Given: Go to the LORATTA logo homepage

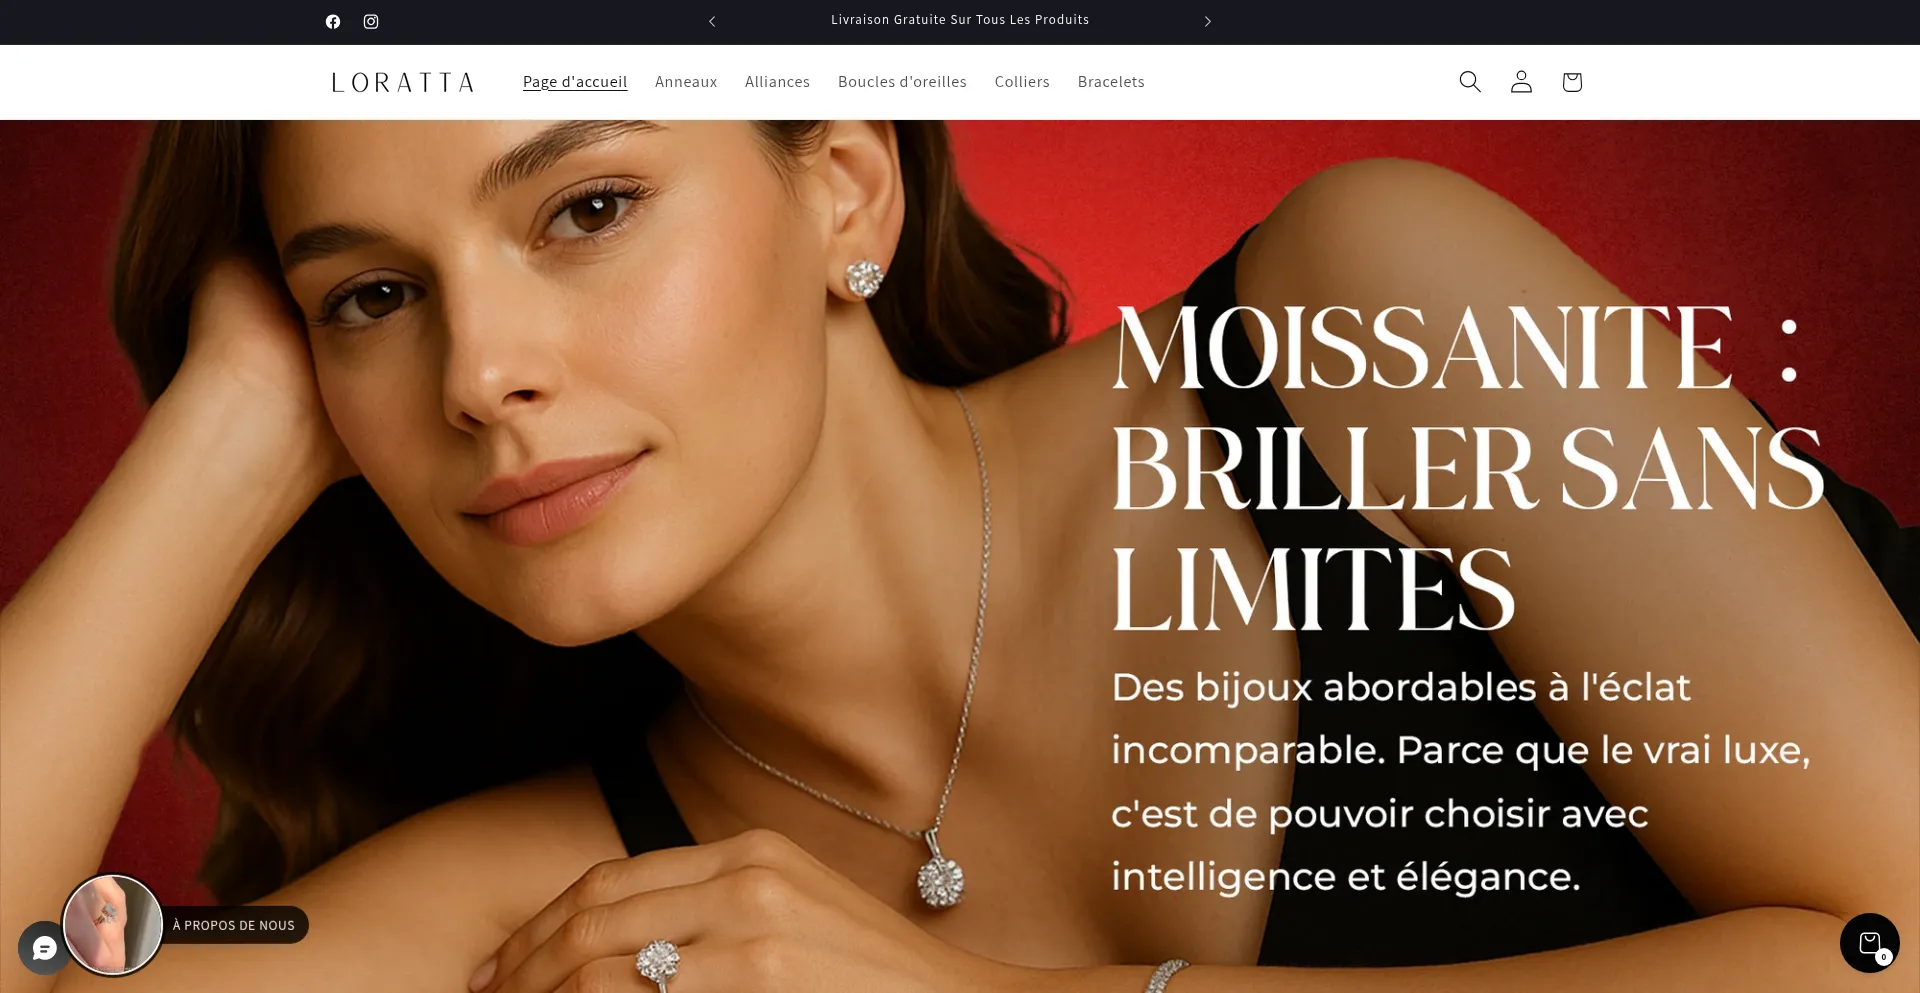Looking at the screenshot, I should coord(403,82).
